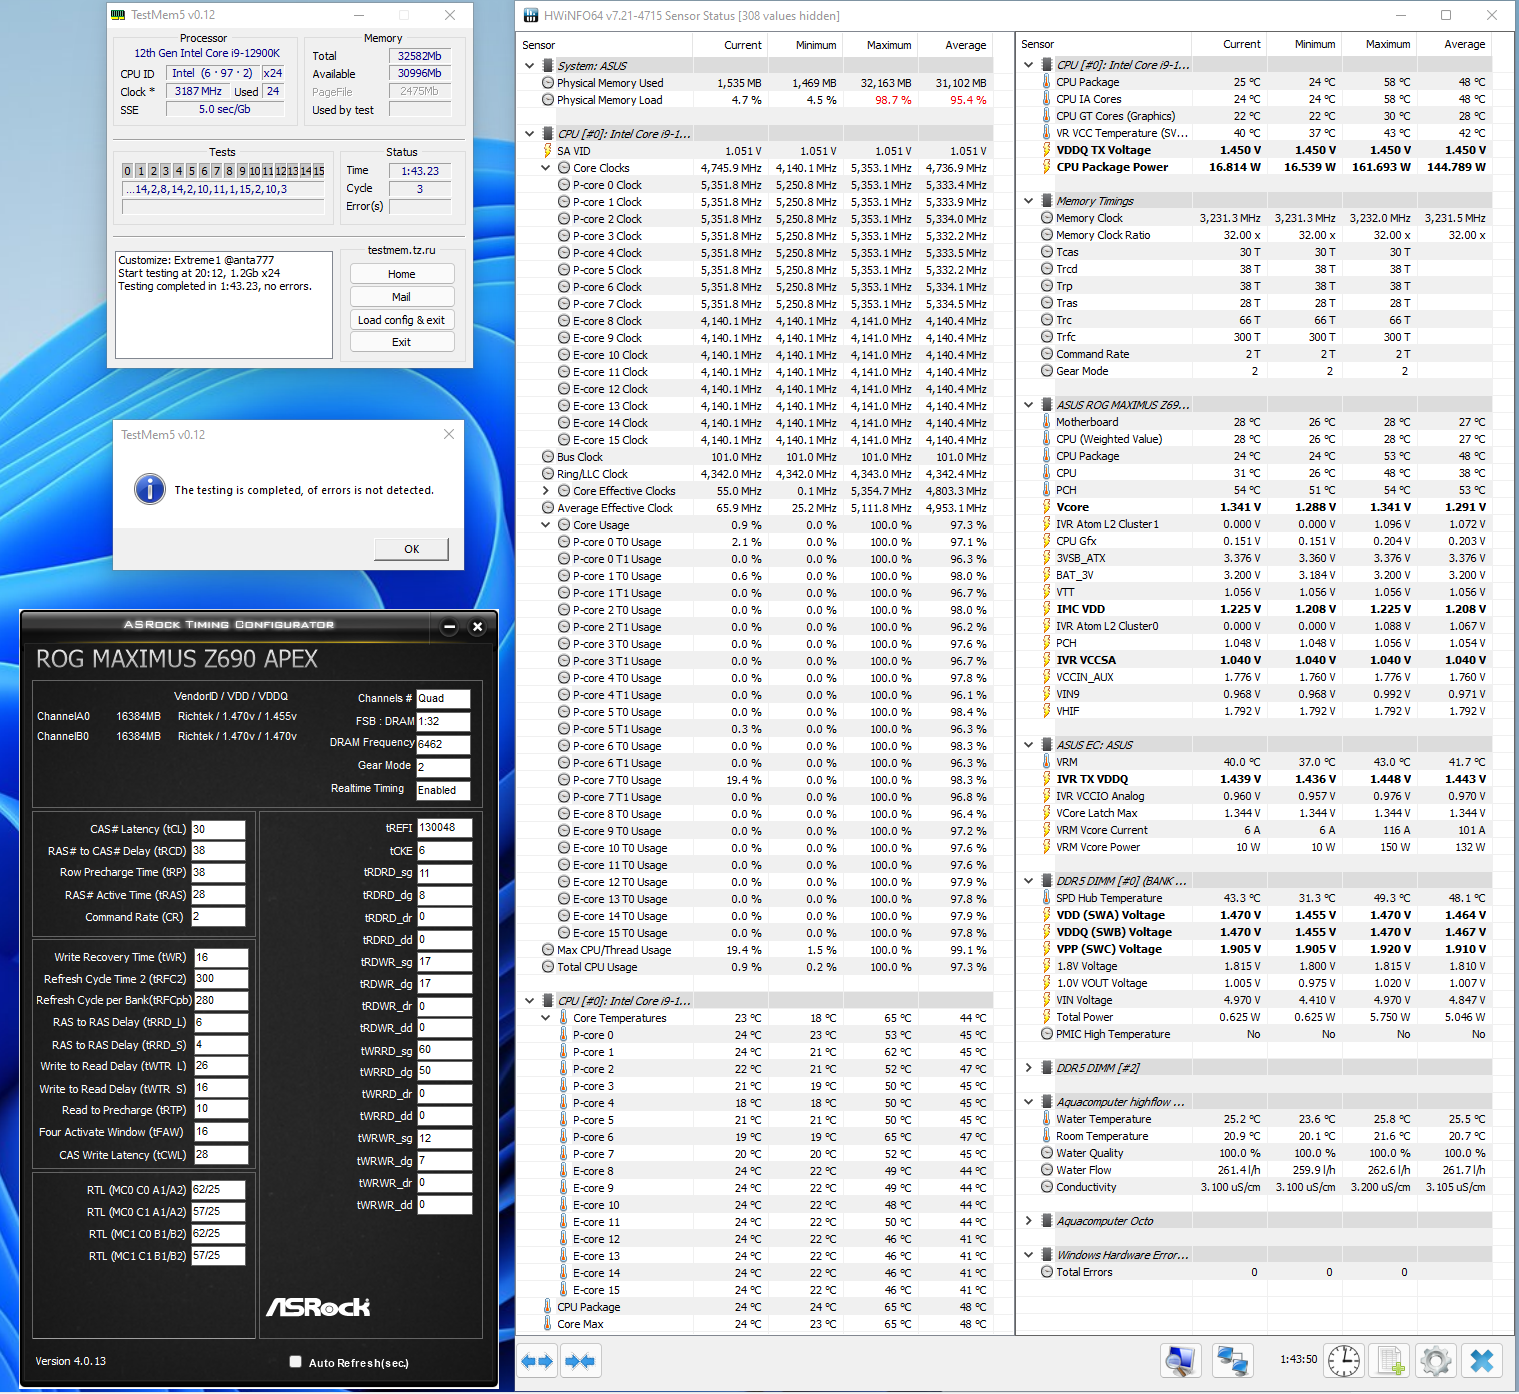The height and width of the screenshot is (1394, 1519).
Task: Open the testmem.tz.ru link
Action: pyautogui.click(x=401, y=250)
